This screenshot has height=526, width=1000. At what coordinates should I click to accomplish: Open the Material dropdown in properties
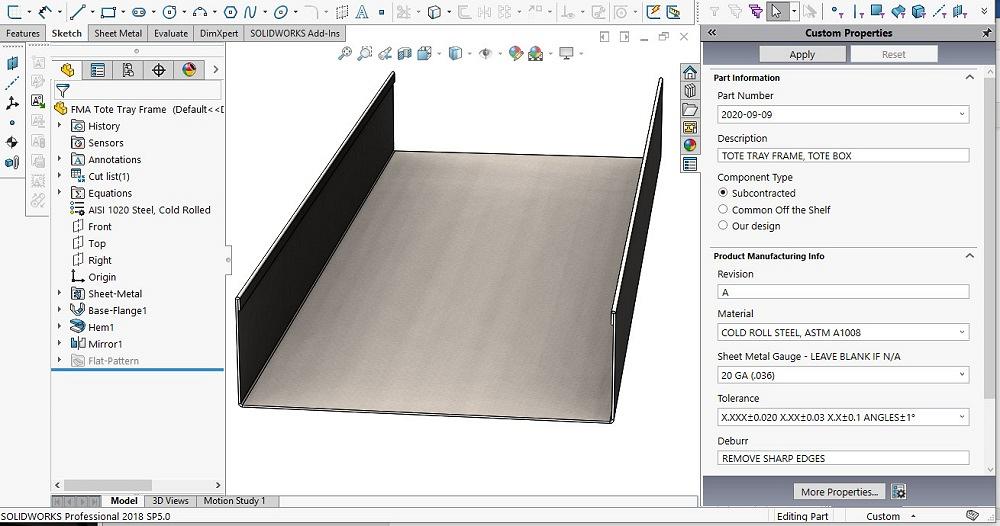pos(962,332)
